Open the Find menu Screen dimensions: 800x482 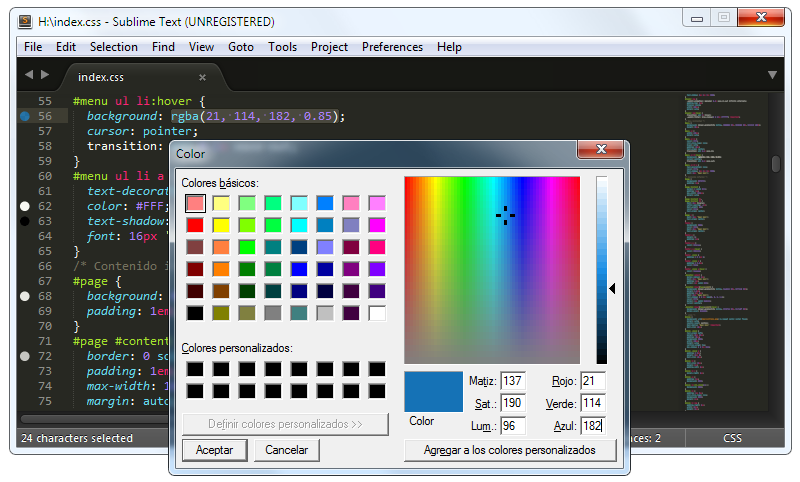point(163,47)
